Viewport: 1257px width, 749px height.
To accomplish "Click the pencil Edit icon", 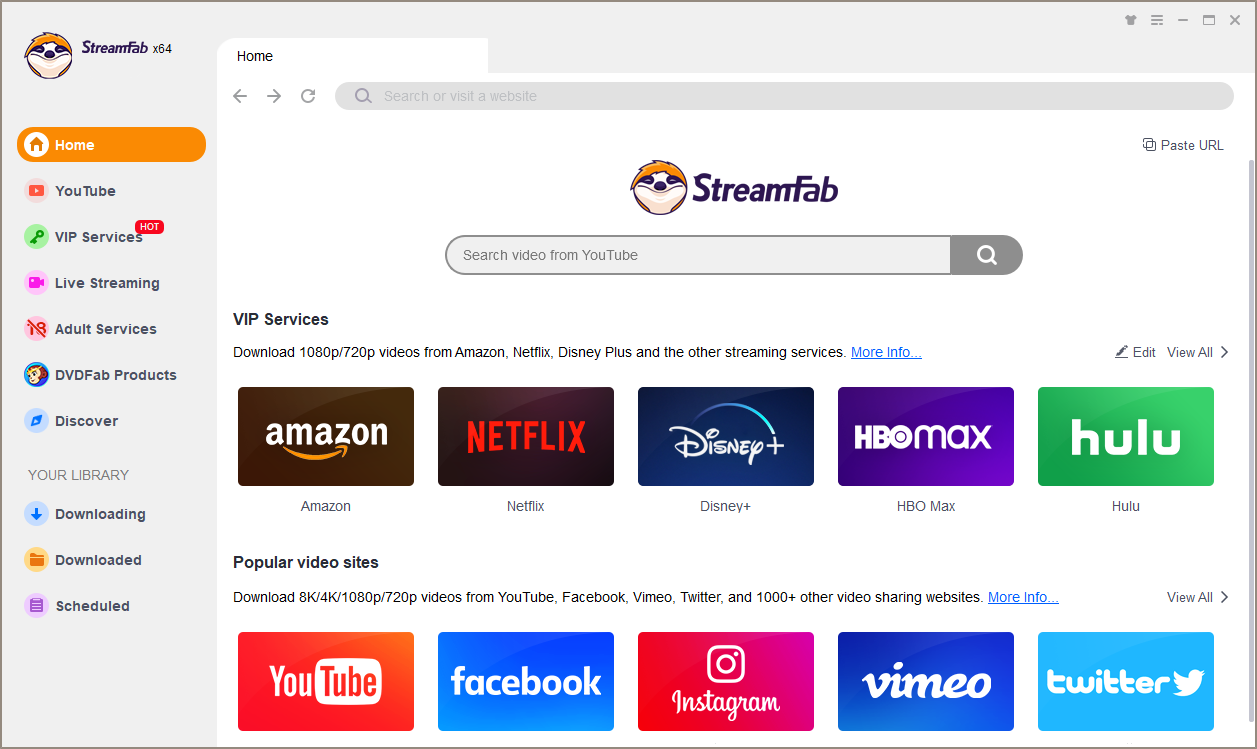I will [x=1121, y=352].
